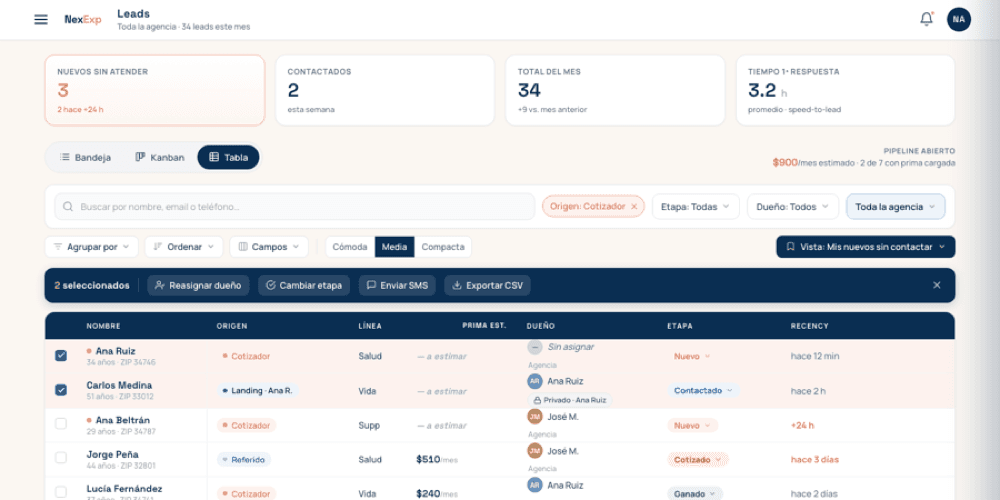This screenshot has width=1000, height=500.
Task: Click the AR avatar in Carlos Medina row
Action: coord(534,381)
